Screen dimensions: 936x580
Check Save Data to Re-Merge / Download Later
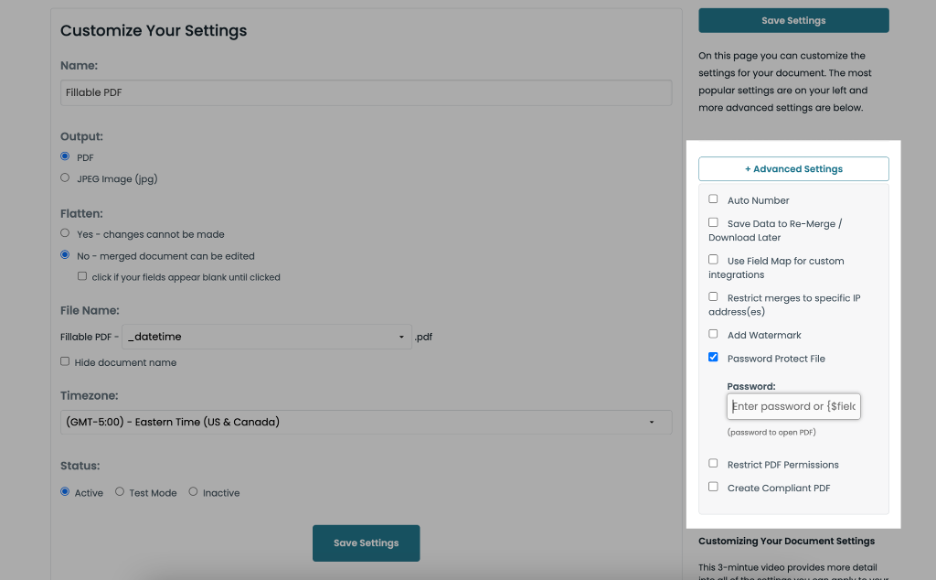[x=713, y=222]
